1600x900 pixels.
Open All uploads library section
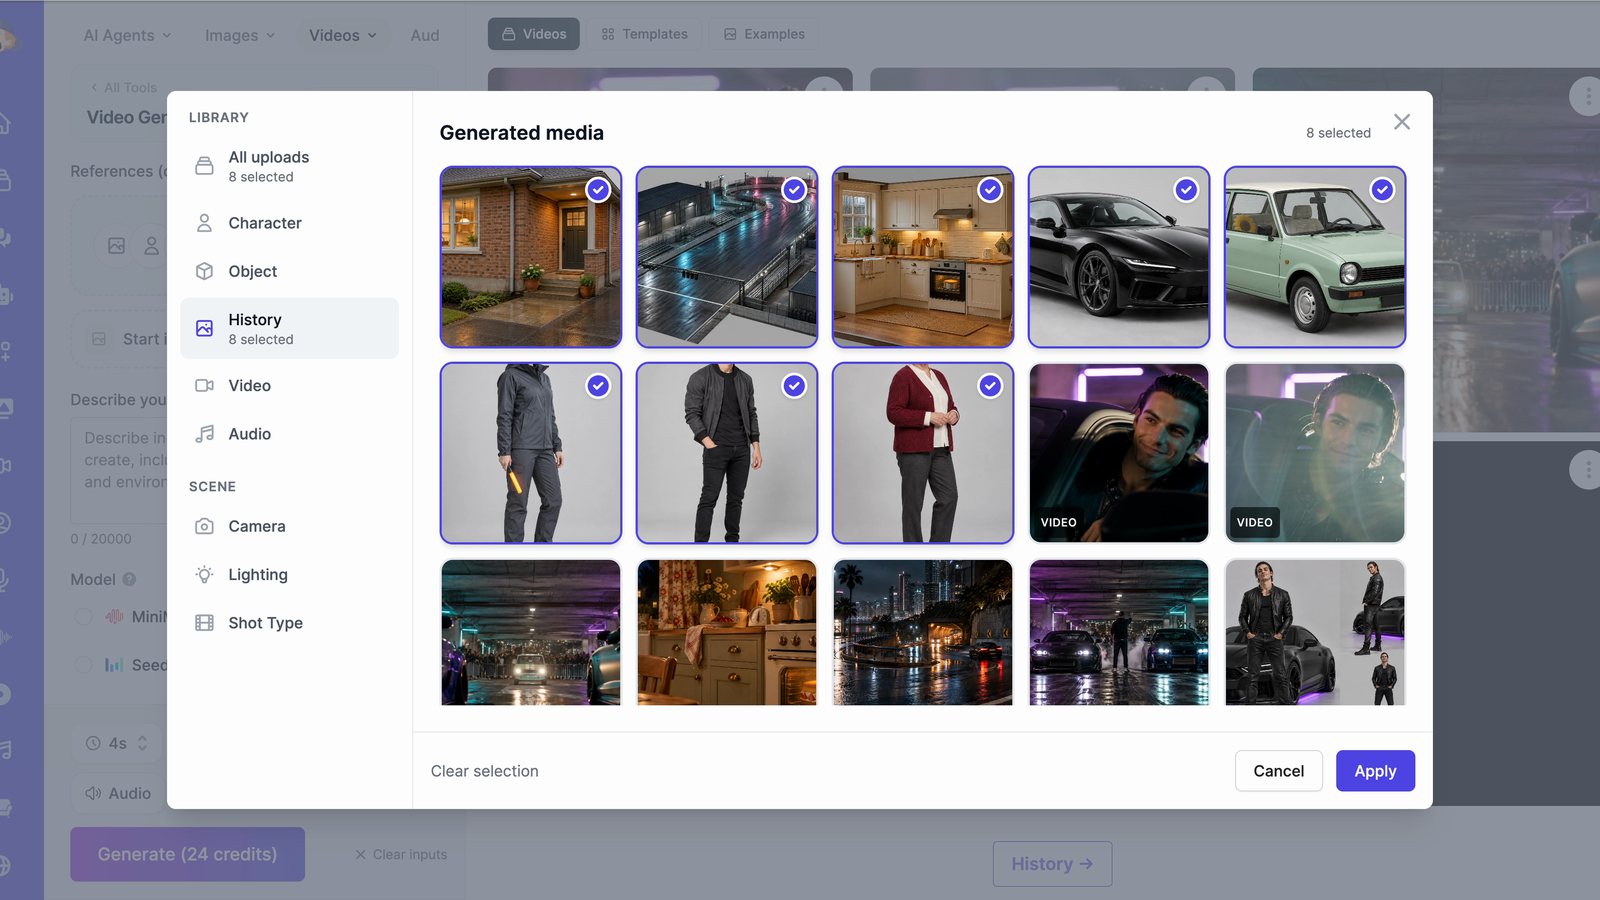[289, 166]
